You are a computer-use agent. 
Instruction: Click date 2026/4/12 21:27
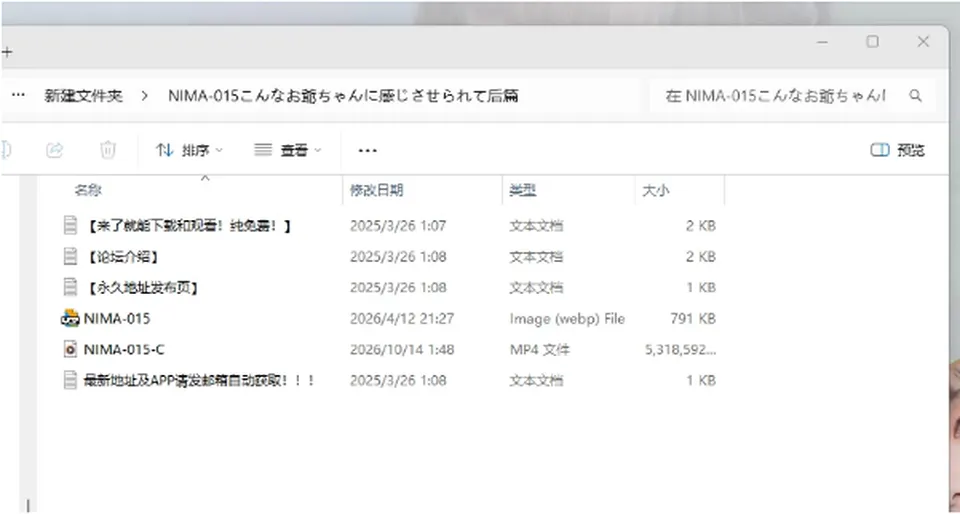tap(402, 318)
